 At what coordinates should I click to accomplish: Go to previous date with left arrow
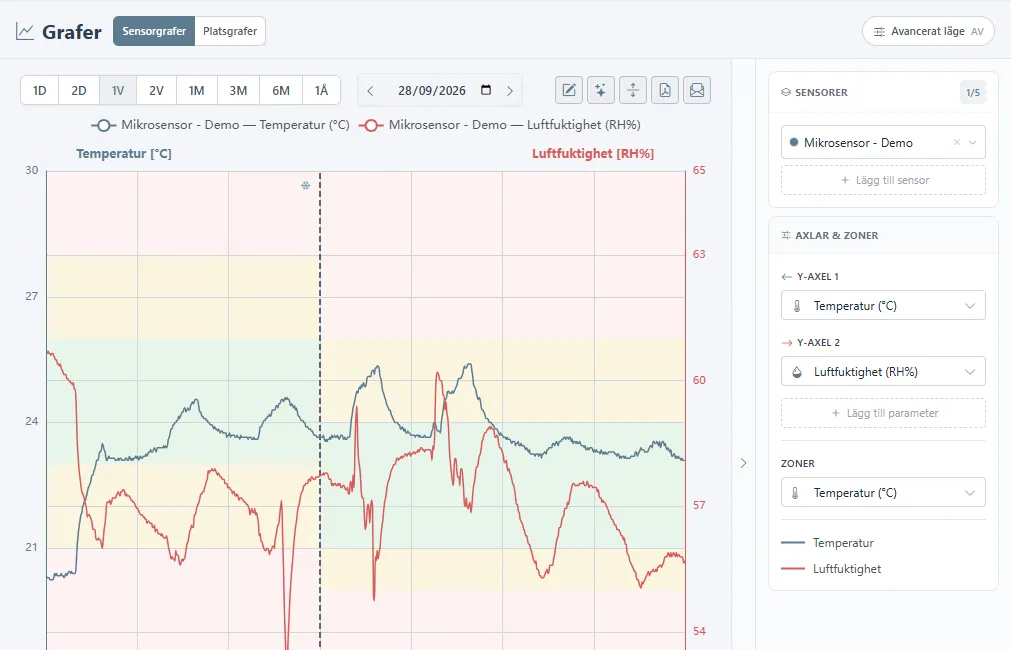click(x=370, y=91)
